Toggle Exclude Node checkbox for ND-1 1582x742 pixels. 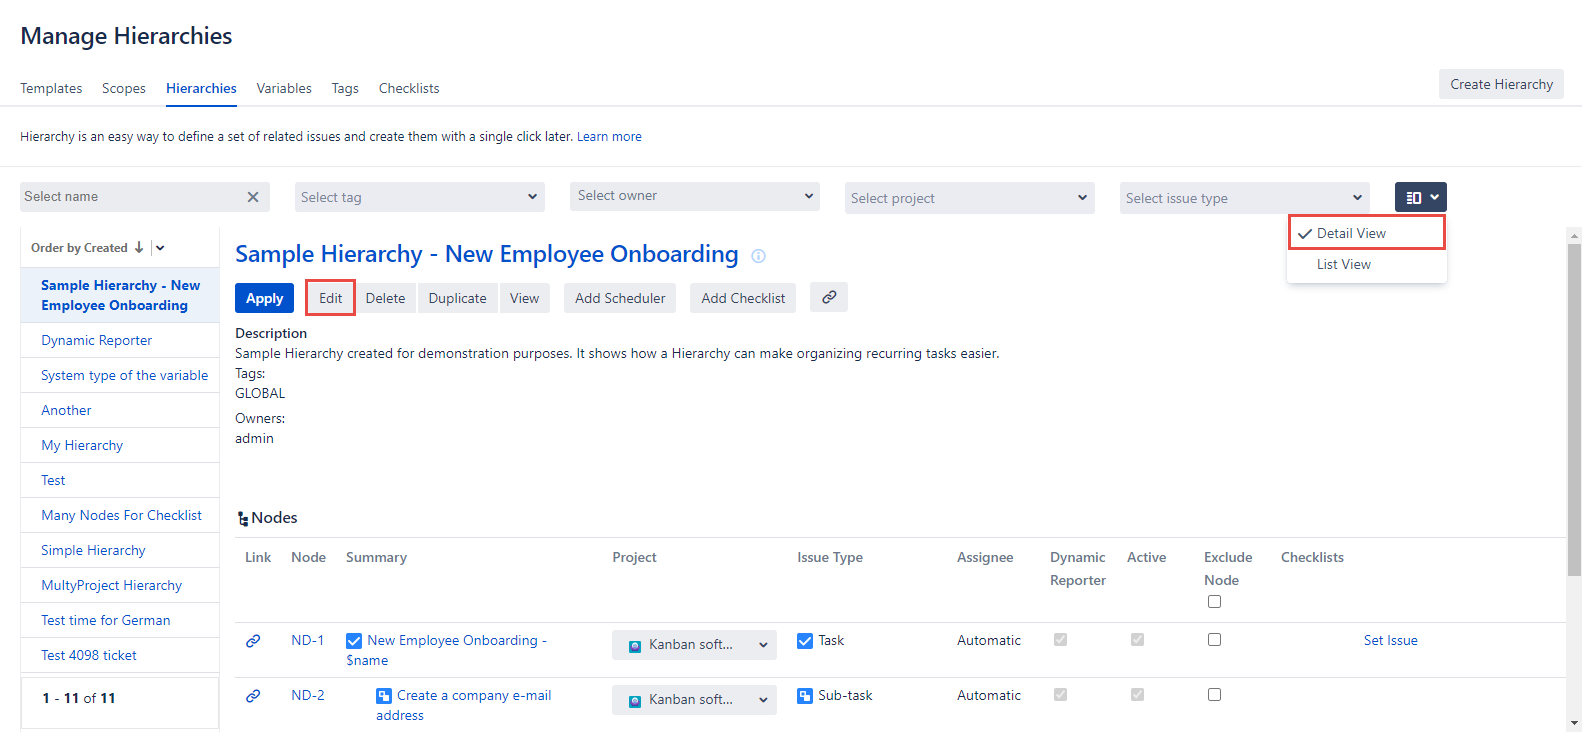tap(1214, 640)
